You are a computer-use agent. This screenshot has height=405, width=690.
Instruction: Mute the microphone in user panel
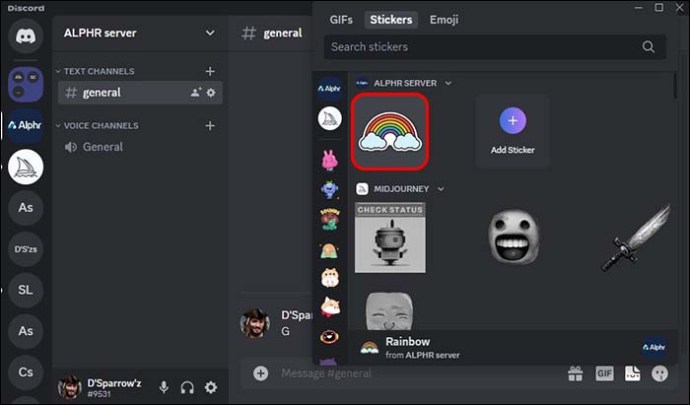point(163,387)
